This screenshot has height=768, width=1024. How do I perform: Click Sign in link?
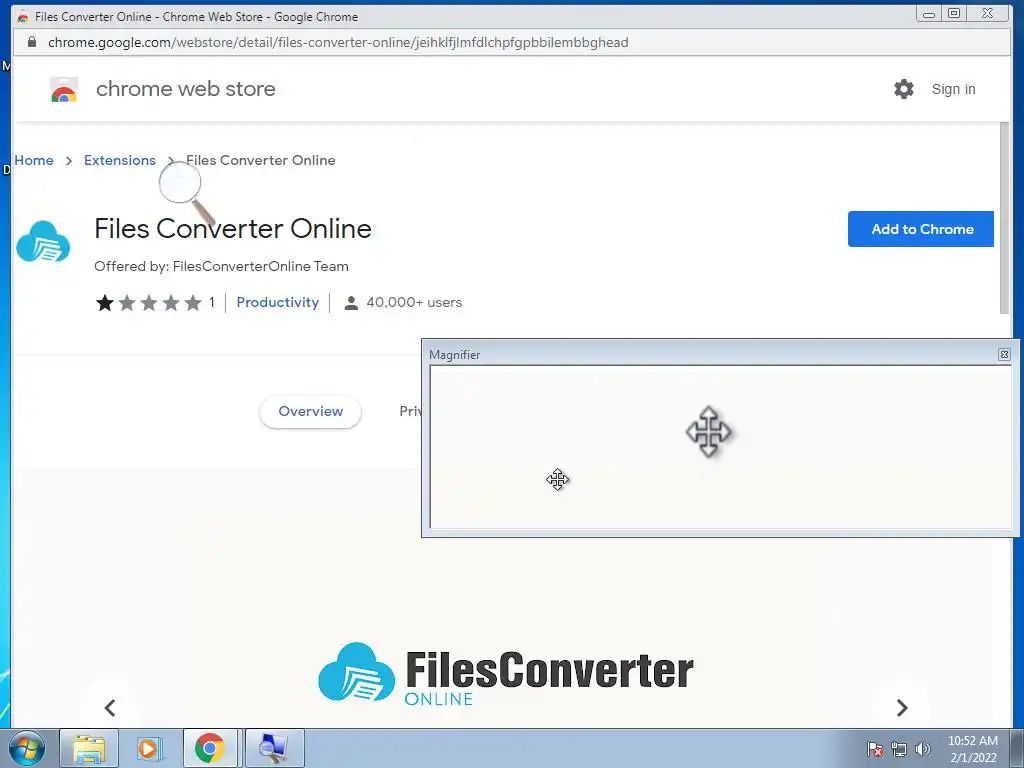click(953, 89)
